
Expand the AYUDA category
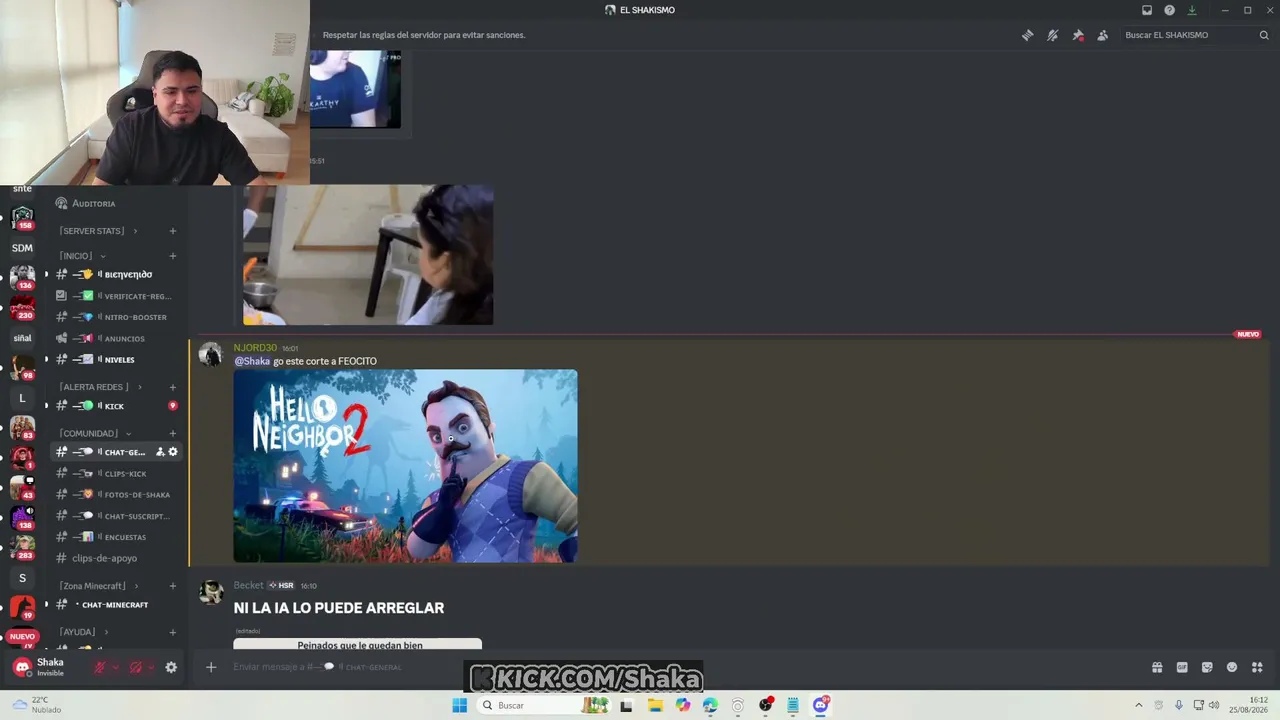pyautogui.click(x=83, y=632)
